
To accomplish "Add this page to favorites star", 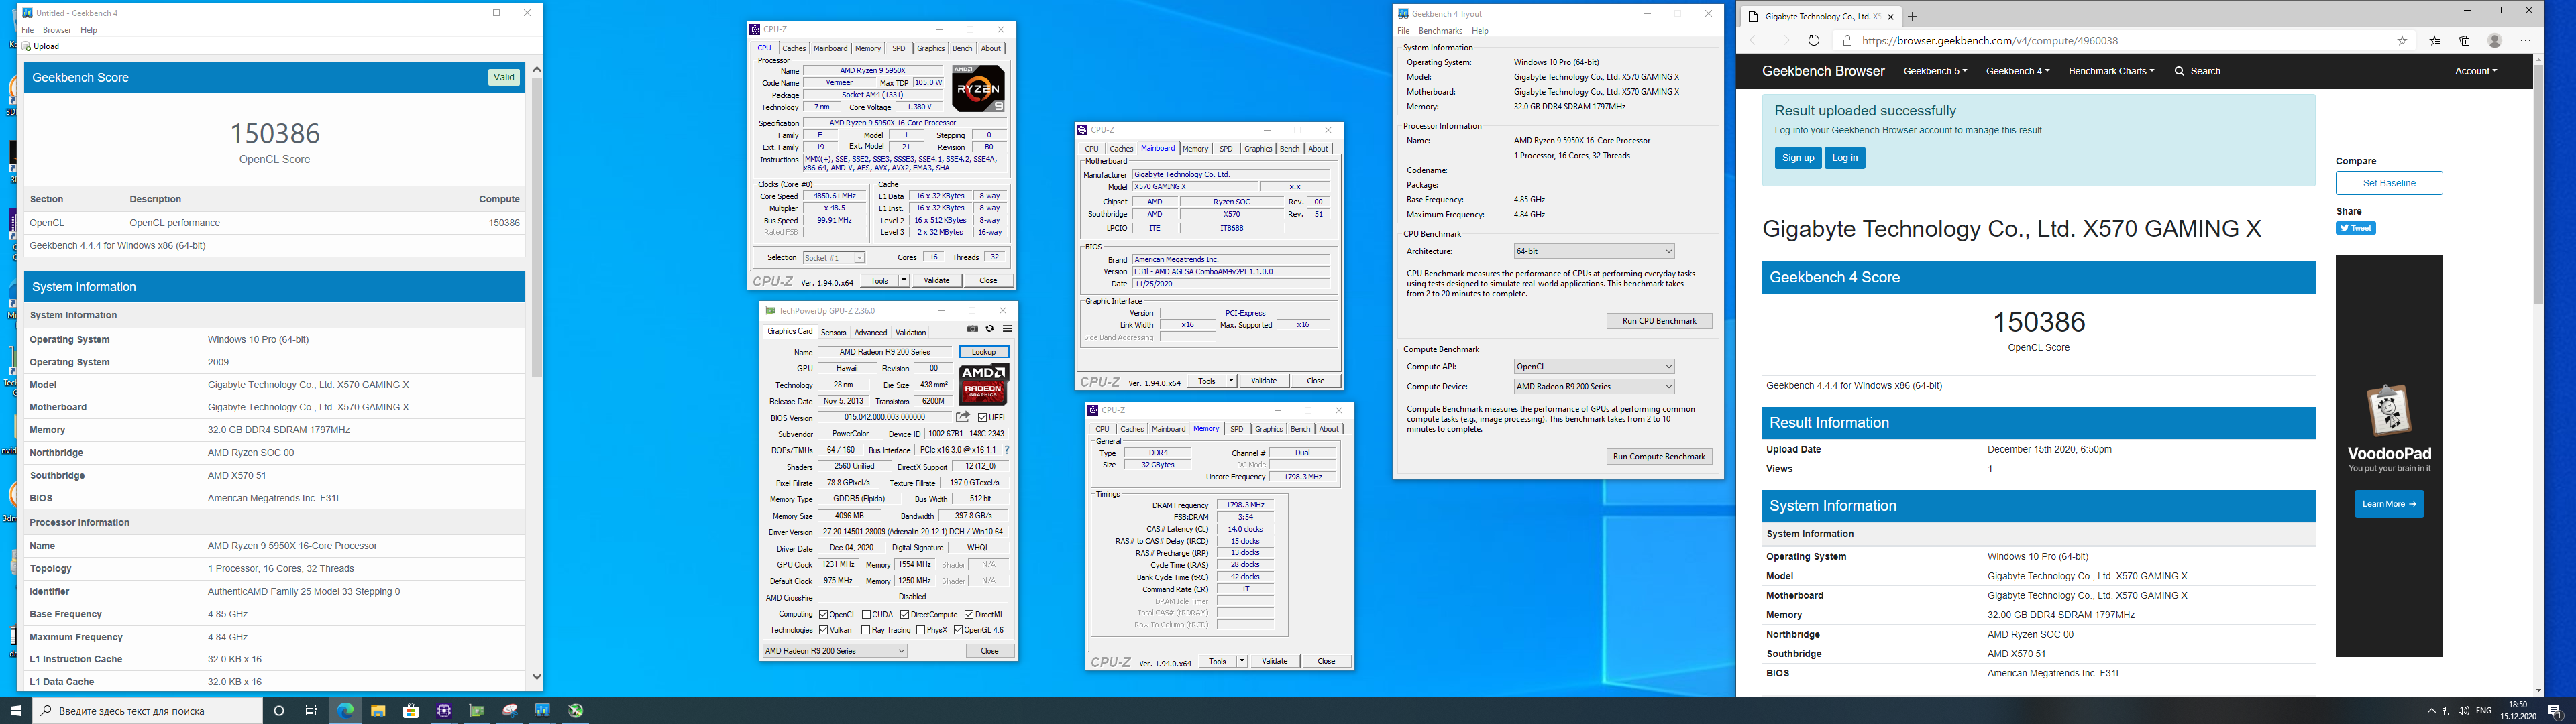I will click(x=2402, y=41).
